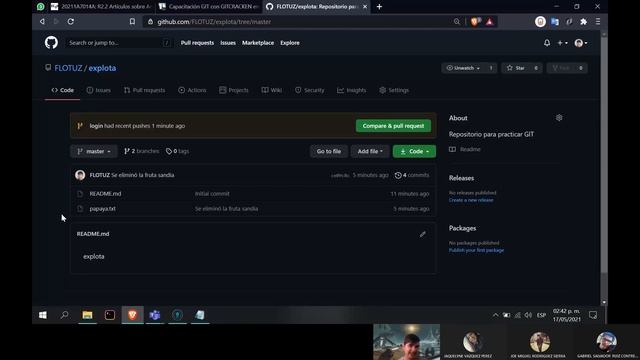Click the commit history clock icon

click(398, 175)
